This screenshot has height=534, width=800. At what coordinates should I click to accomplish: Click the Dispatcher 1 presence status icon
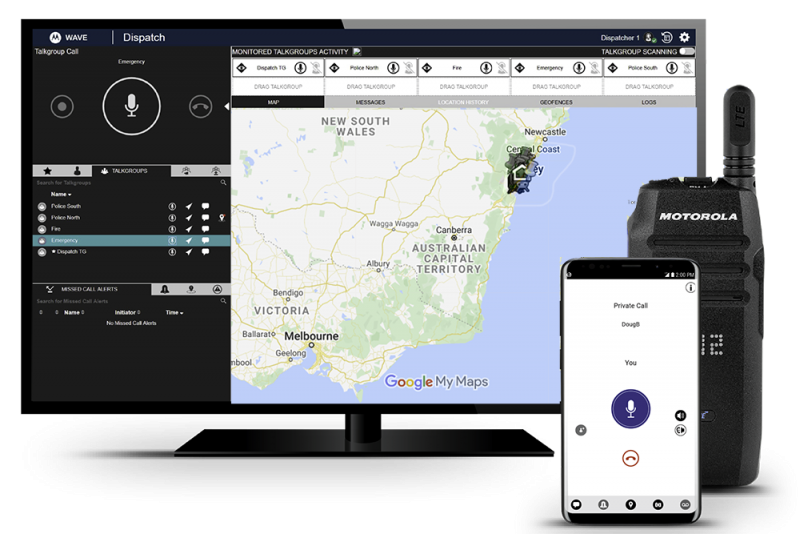pos(650,37)
